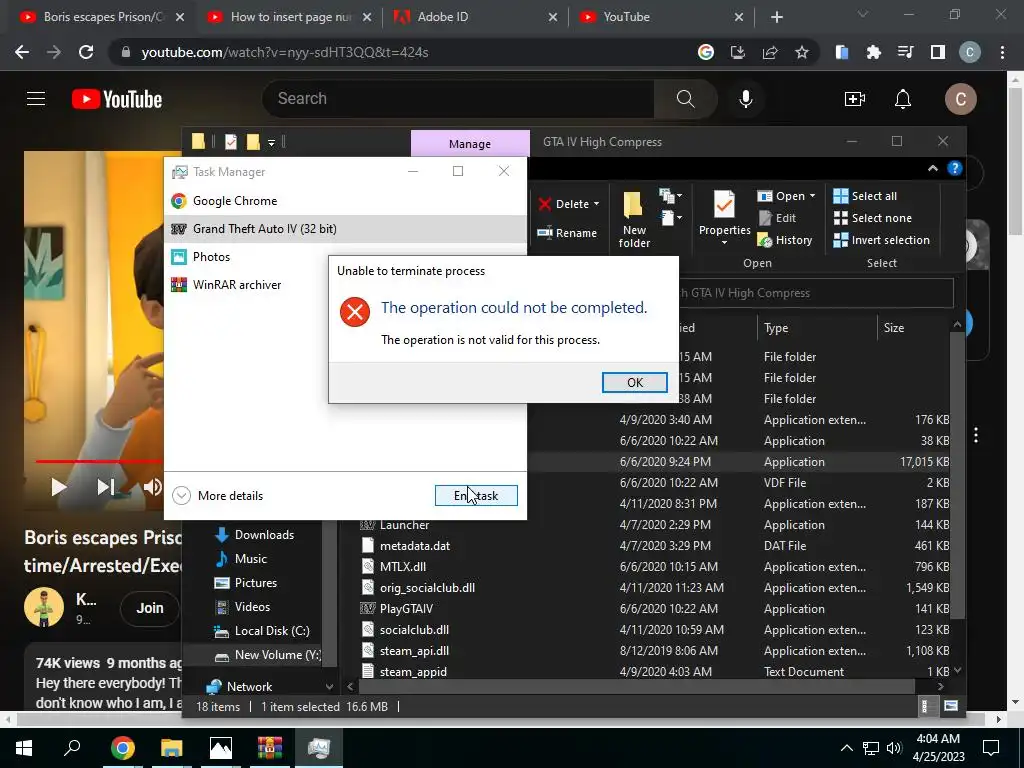Viewport: 1024px width, 768px height.
Task: Click Invert selection in ribbon
Action: (x=882, y=240)
